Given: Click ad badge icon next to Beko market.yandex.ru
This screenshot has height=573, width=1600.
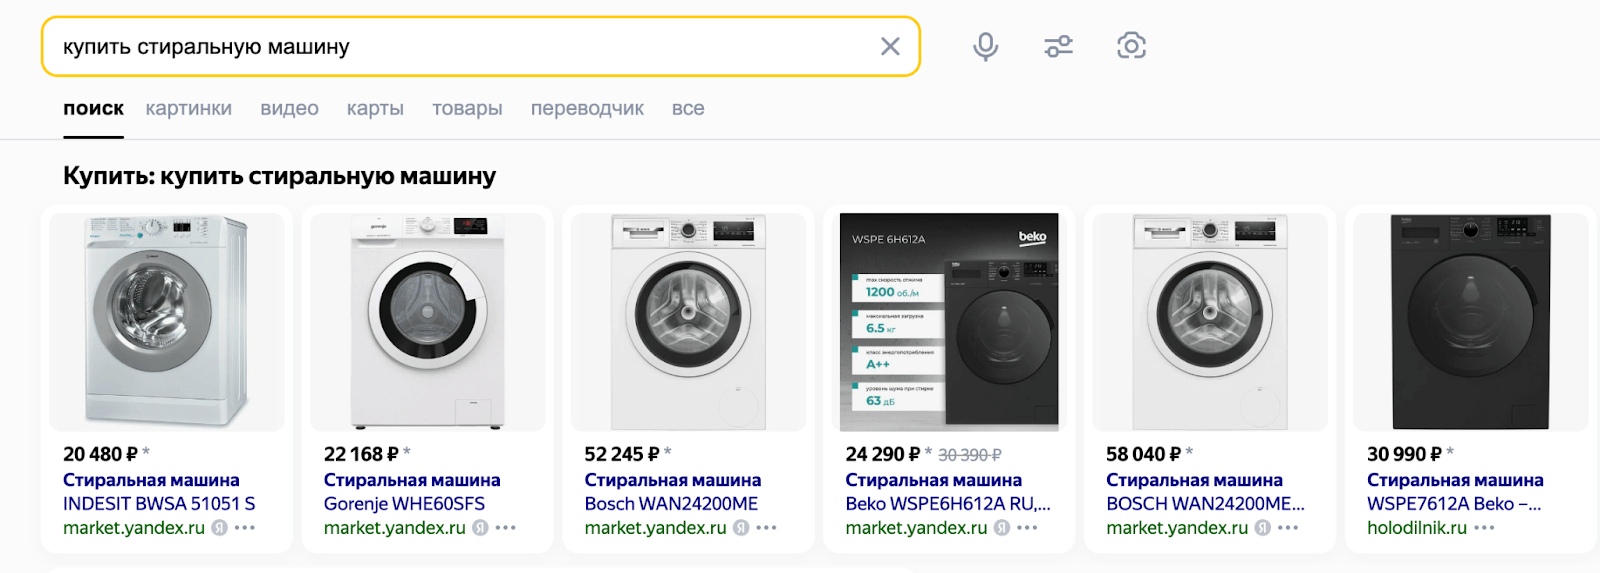Looking at the screenshot, I should click(x=1002, y=528).
